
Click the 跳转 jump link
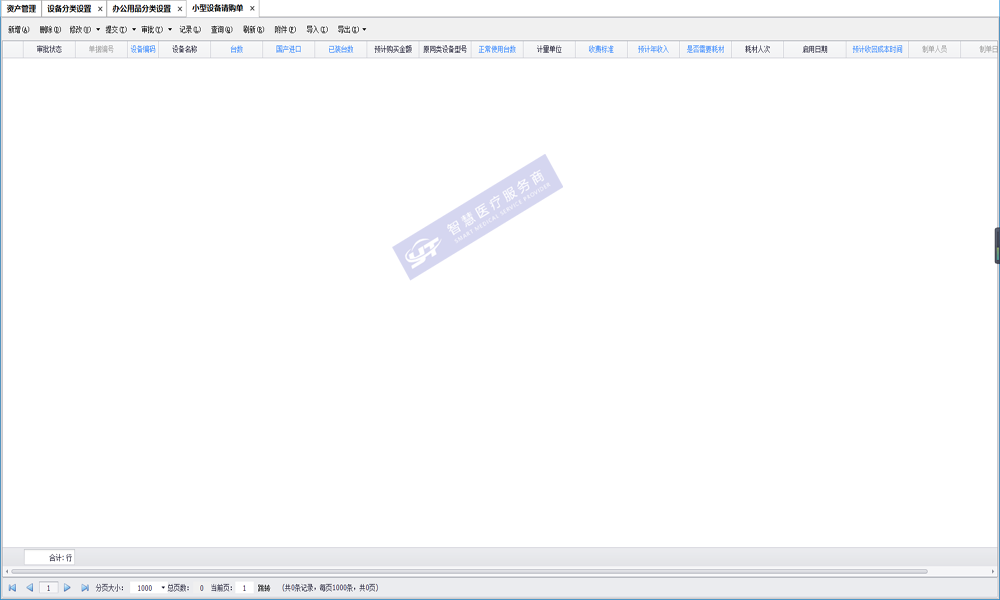point(264,588)
